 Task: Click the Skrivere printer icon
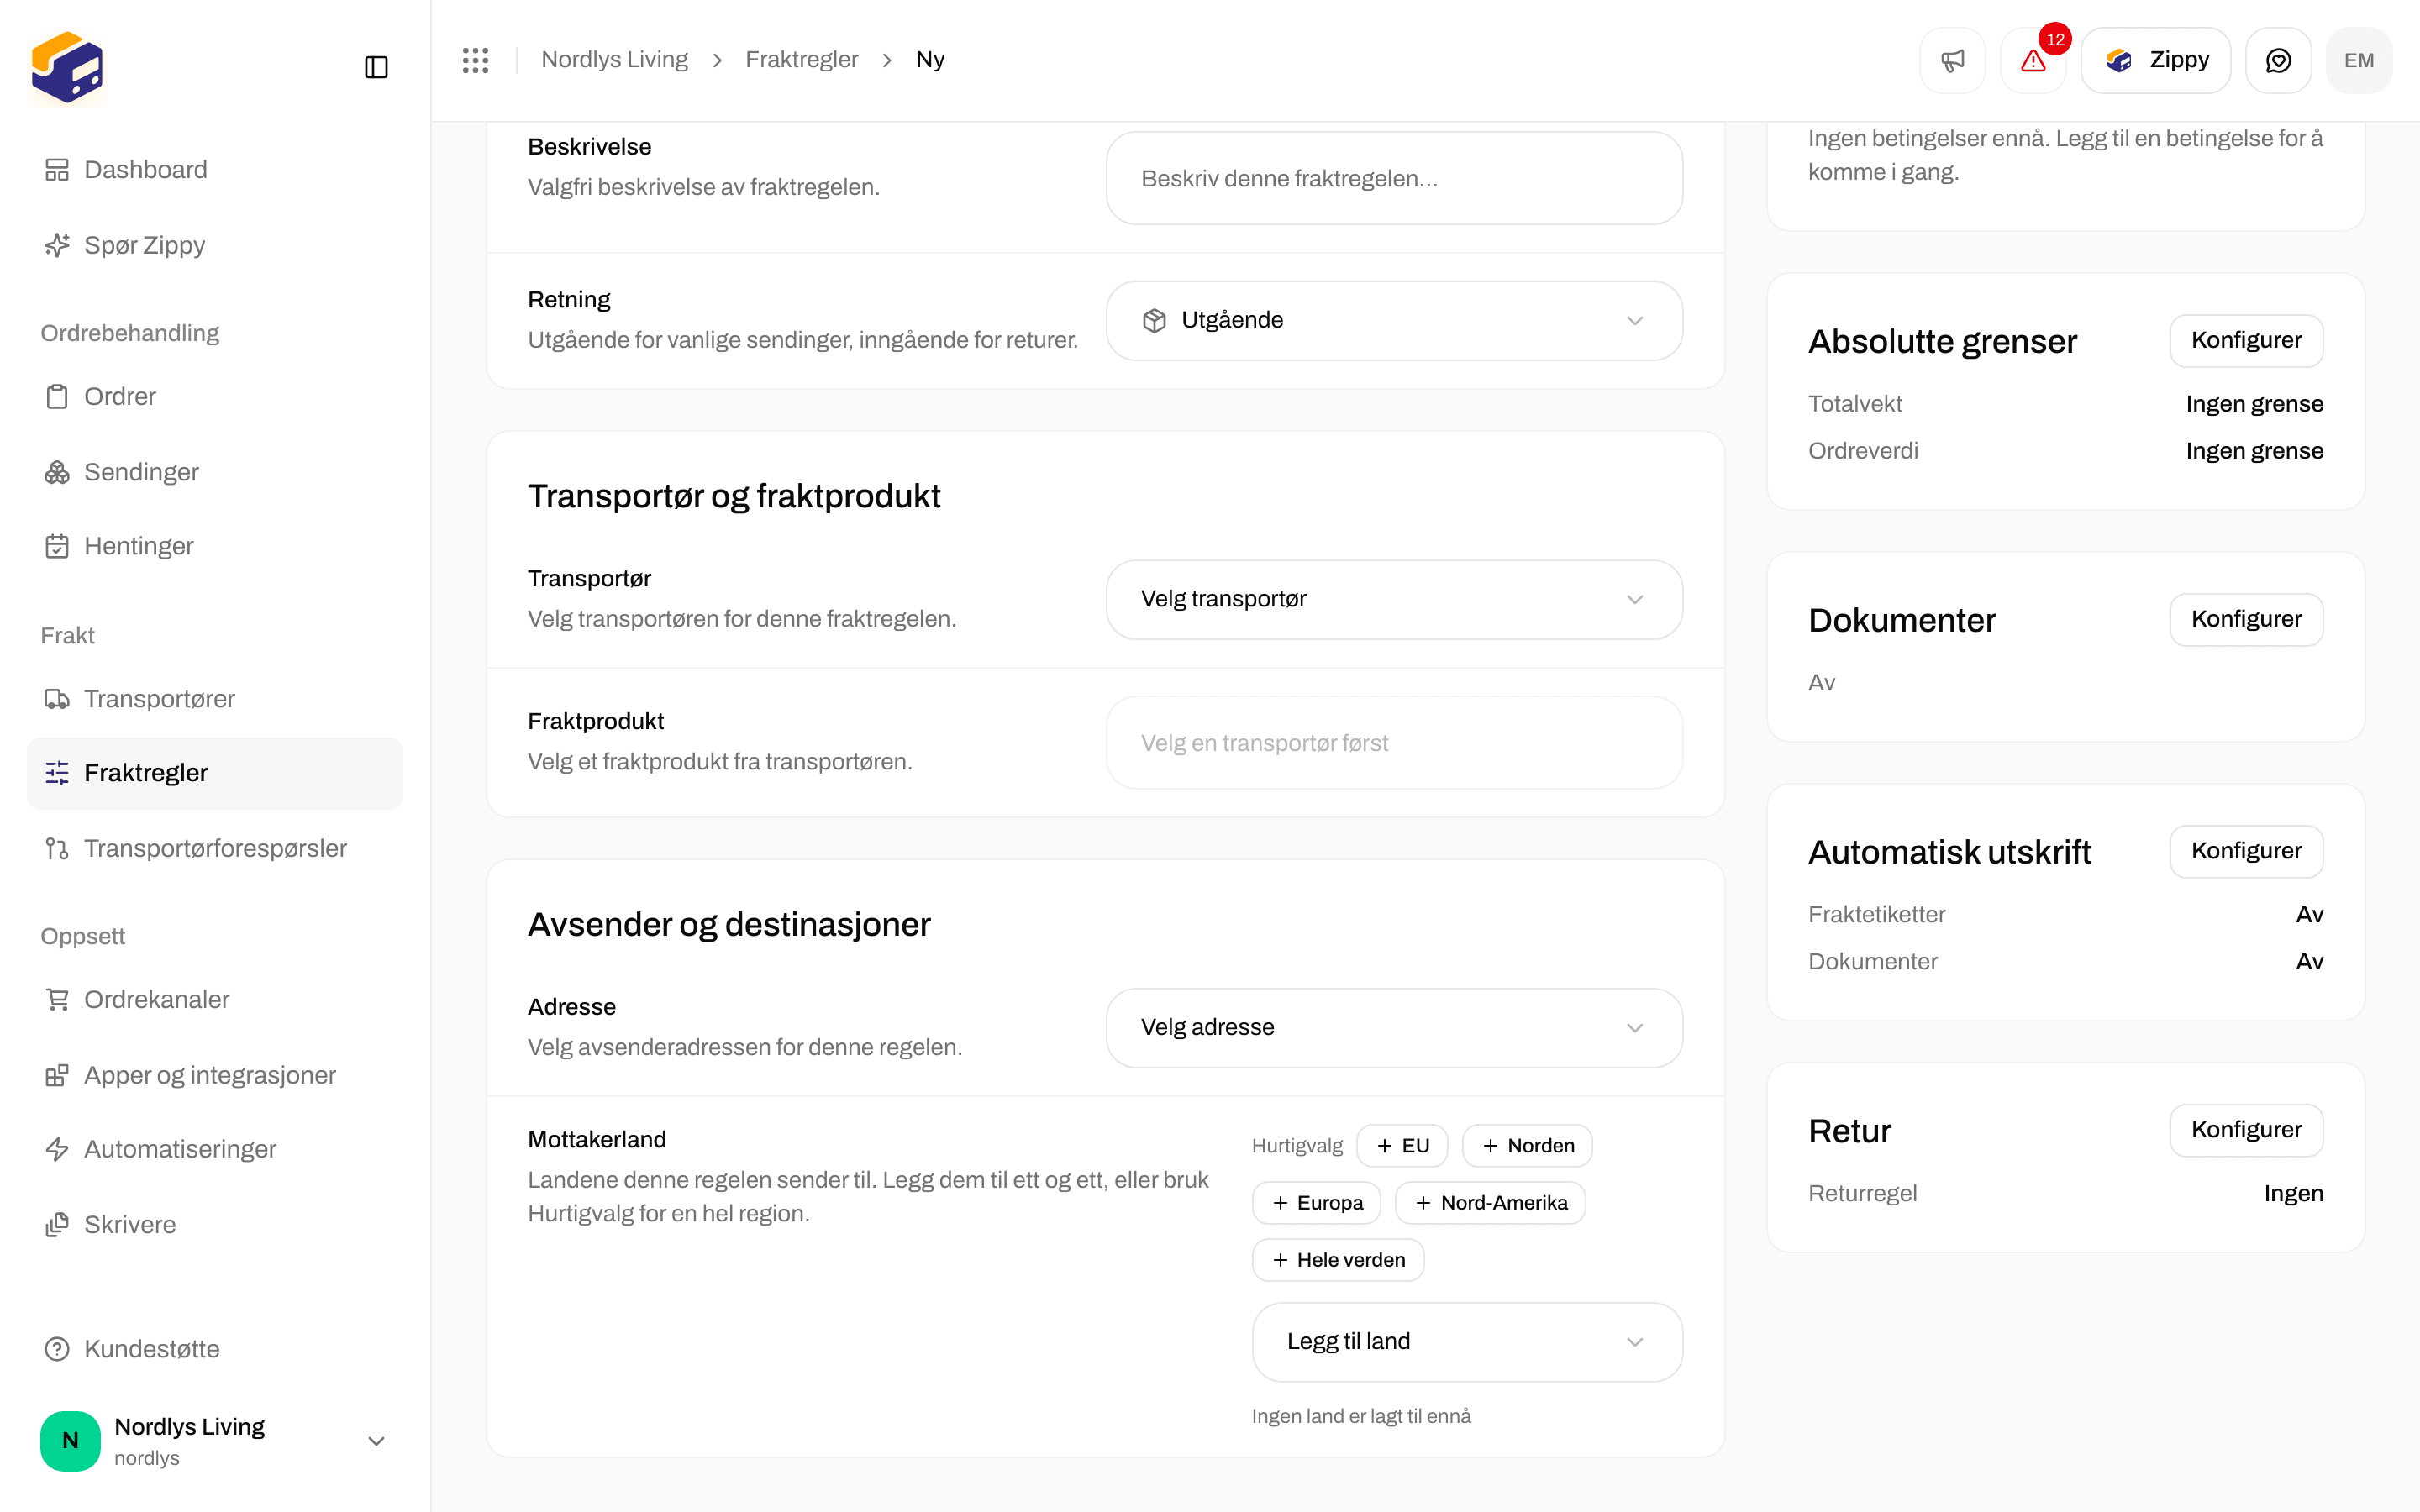click(x=57, y=1225)
